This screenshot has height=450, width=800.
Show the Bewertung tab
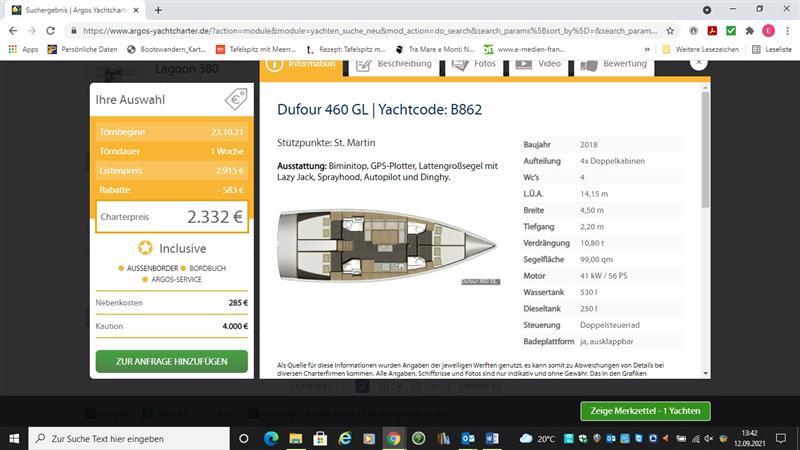613,64
